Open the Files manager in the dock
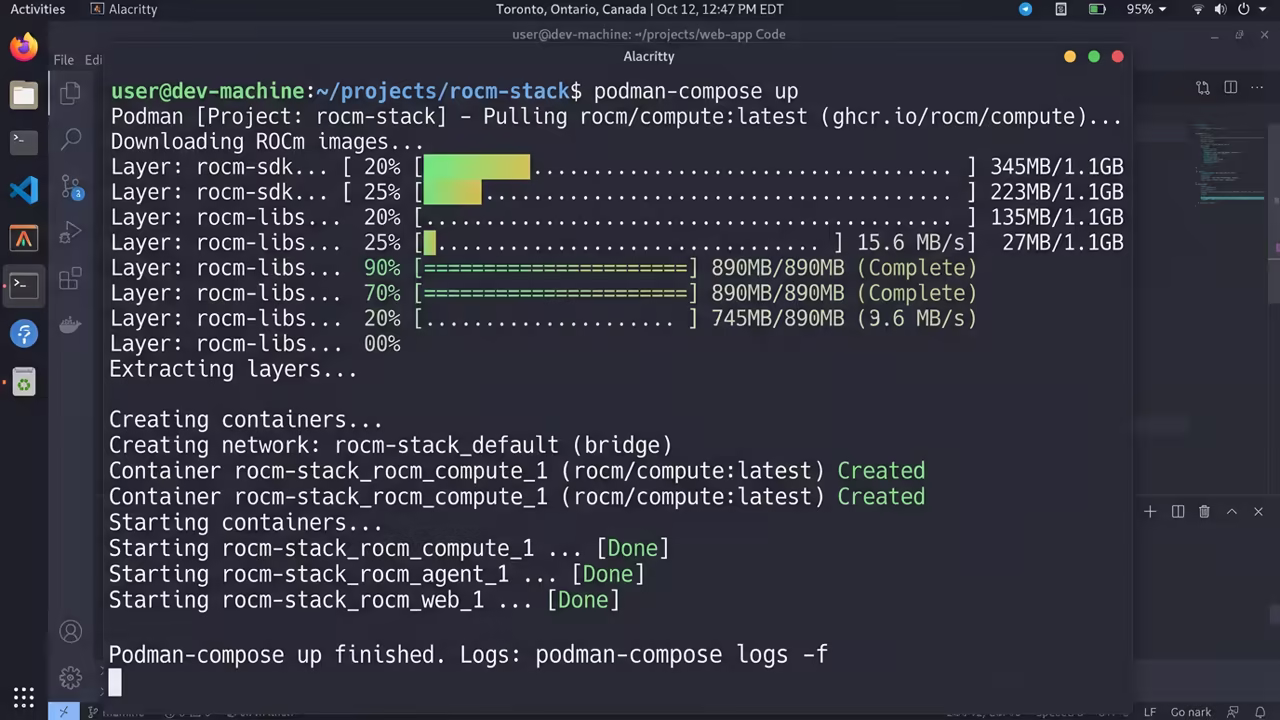 pos(24,95)
